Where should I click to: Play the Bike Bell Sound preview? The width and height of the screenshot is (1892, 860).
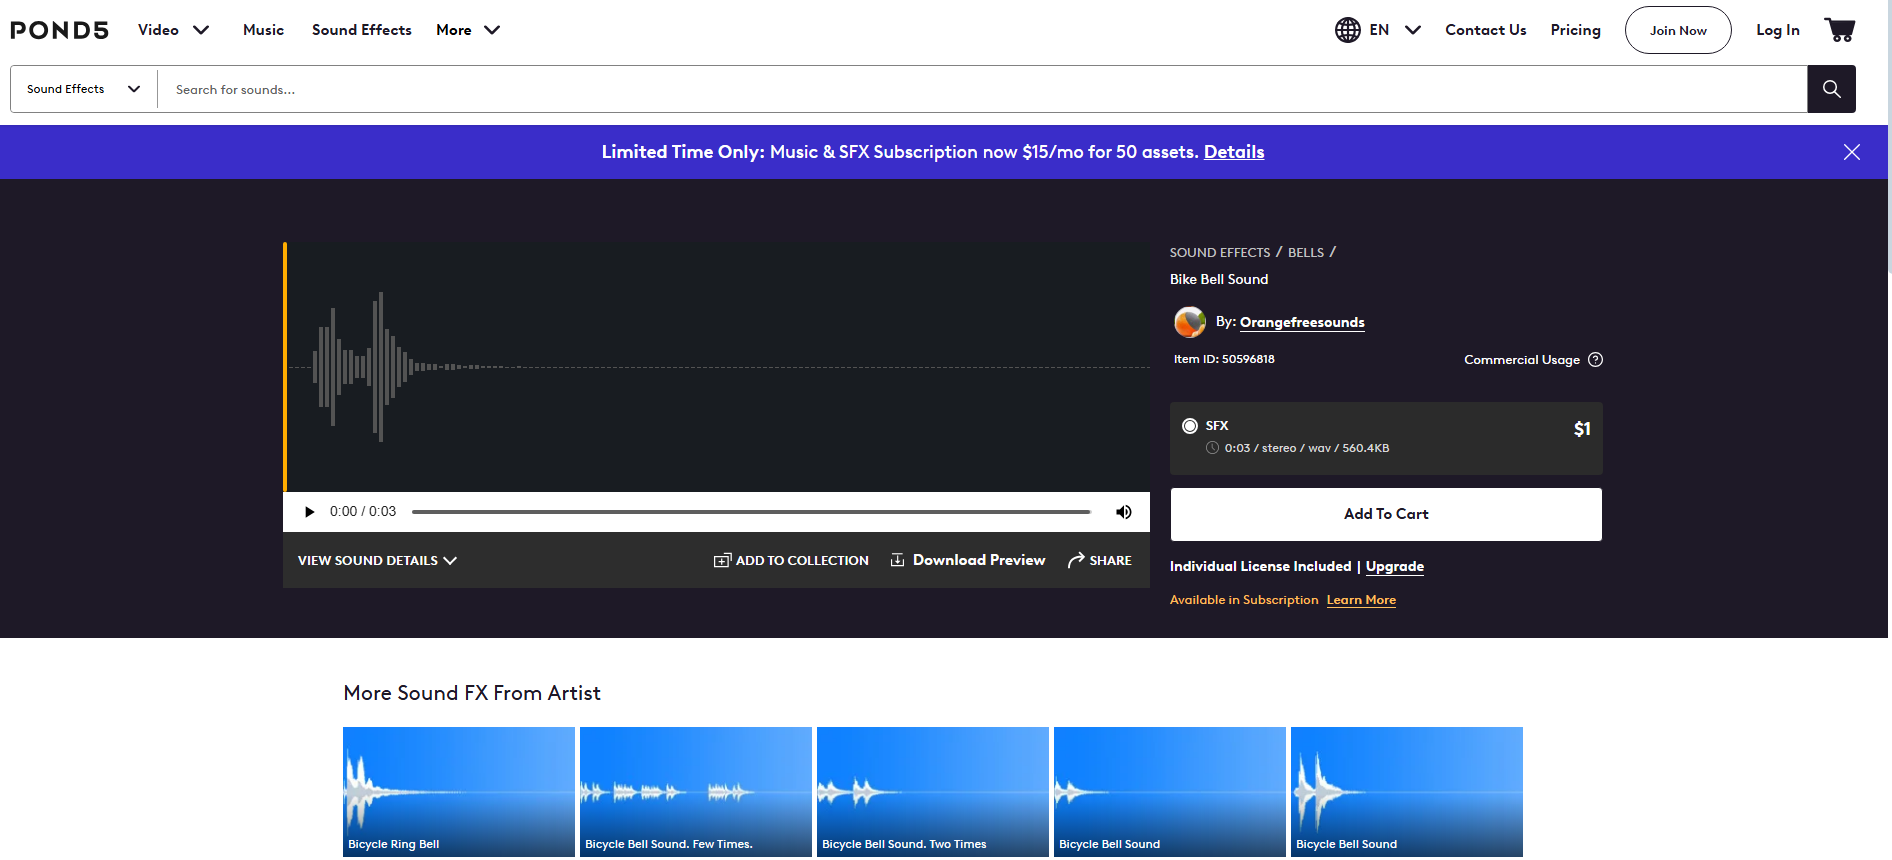click(x=309, y=512)
